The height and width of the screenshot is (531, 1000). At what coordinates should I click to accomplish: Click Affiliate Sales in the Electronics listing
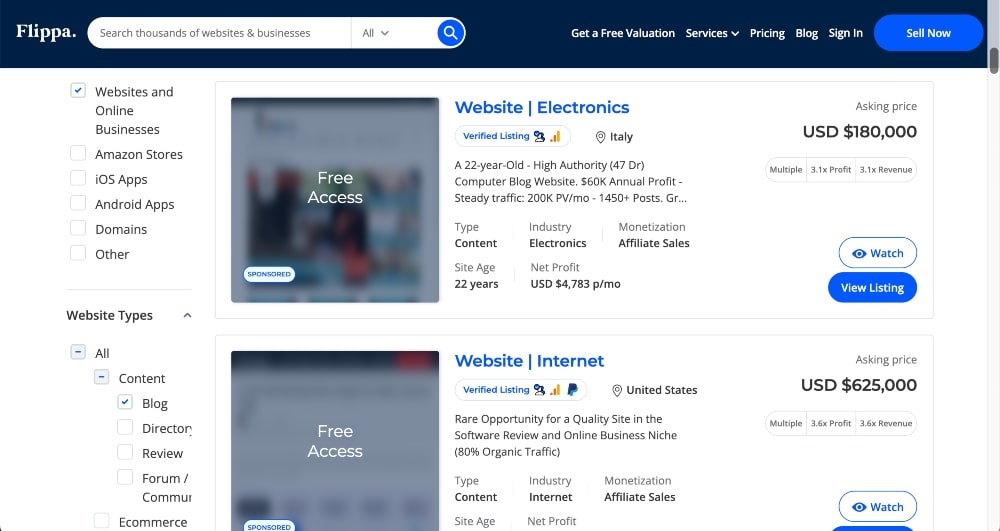click(654, 243)
